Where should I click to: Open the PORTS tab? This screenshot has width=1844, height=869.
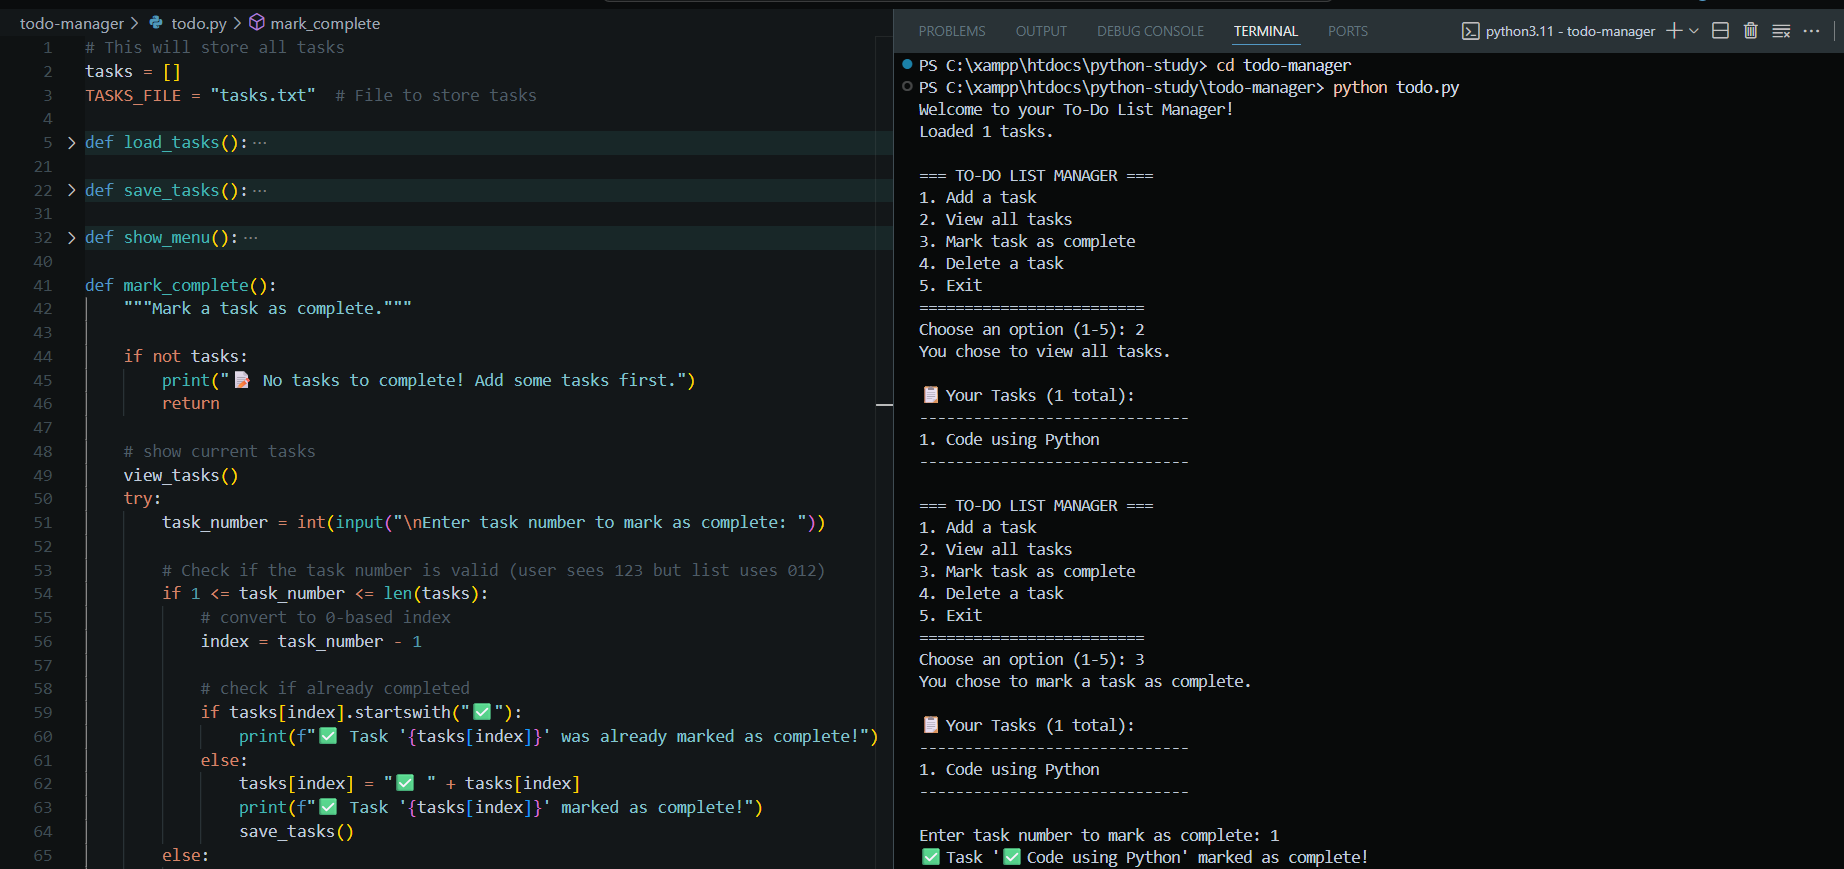(1347, 31)
